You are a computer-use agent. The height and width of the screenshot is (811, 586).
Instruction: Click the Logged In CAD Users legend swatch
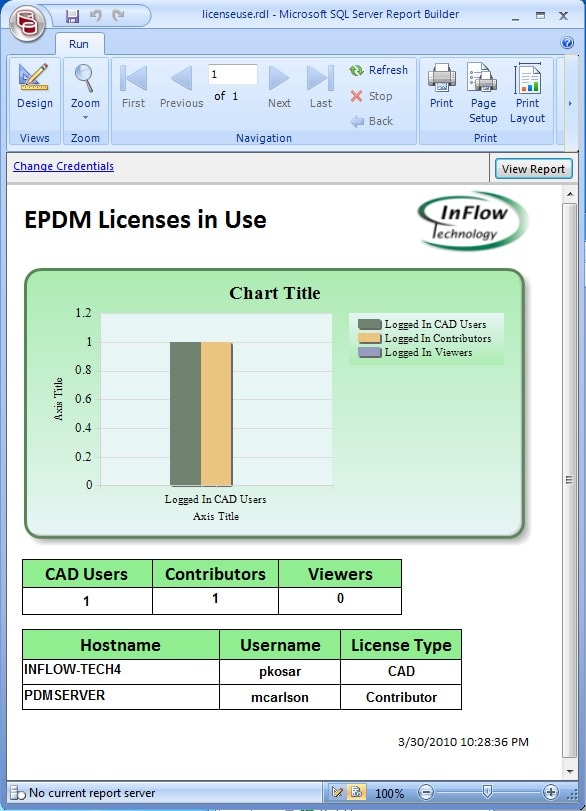(369, 324)
